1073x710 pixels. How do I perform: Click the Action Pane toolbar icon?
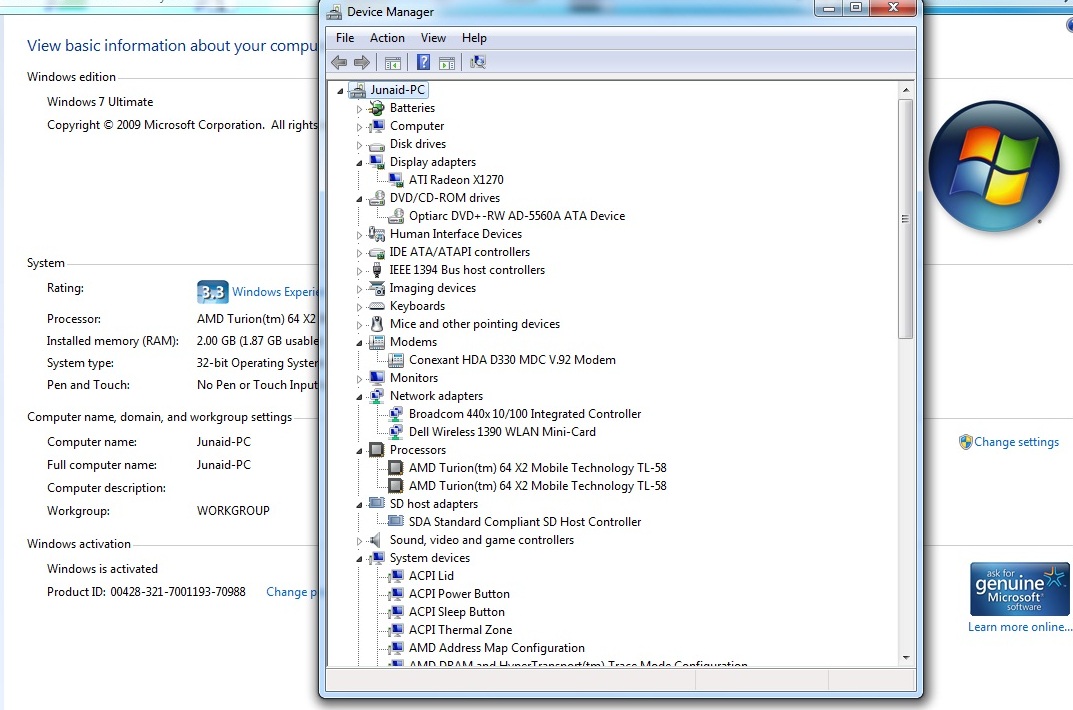(x=447, y=62)
